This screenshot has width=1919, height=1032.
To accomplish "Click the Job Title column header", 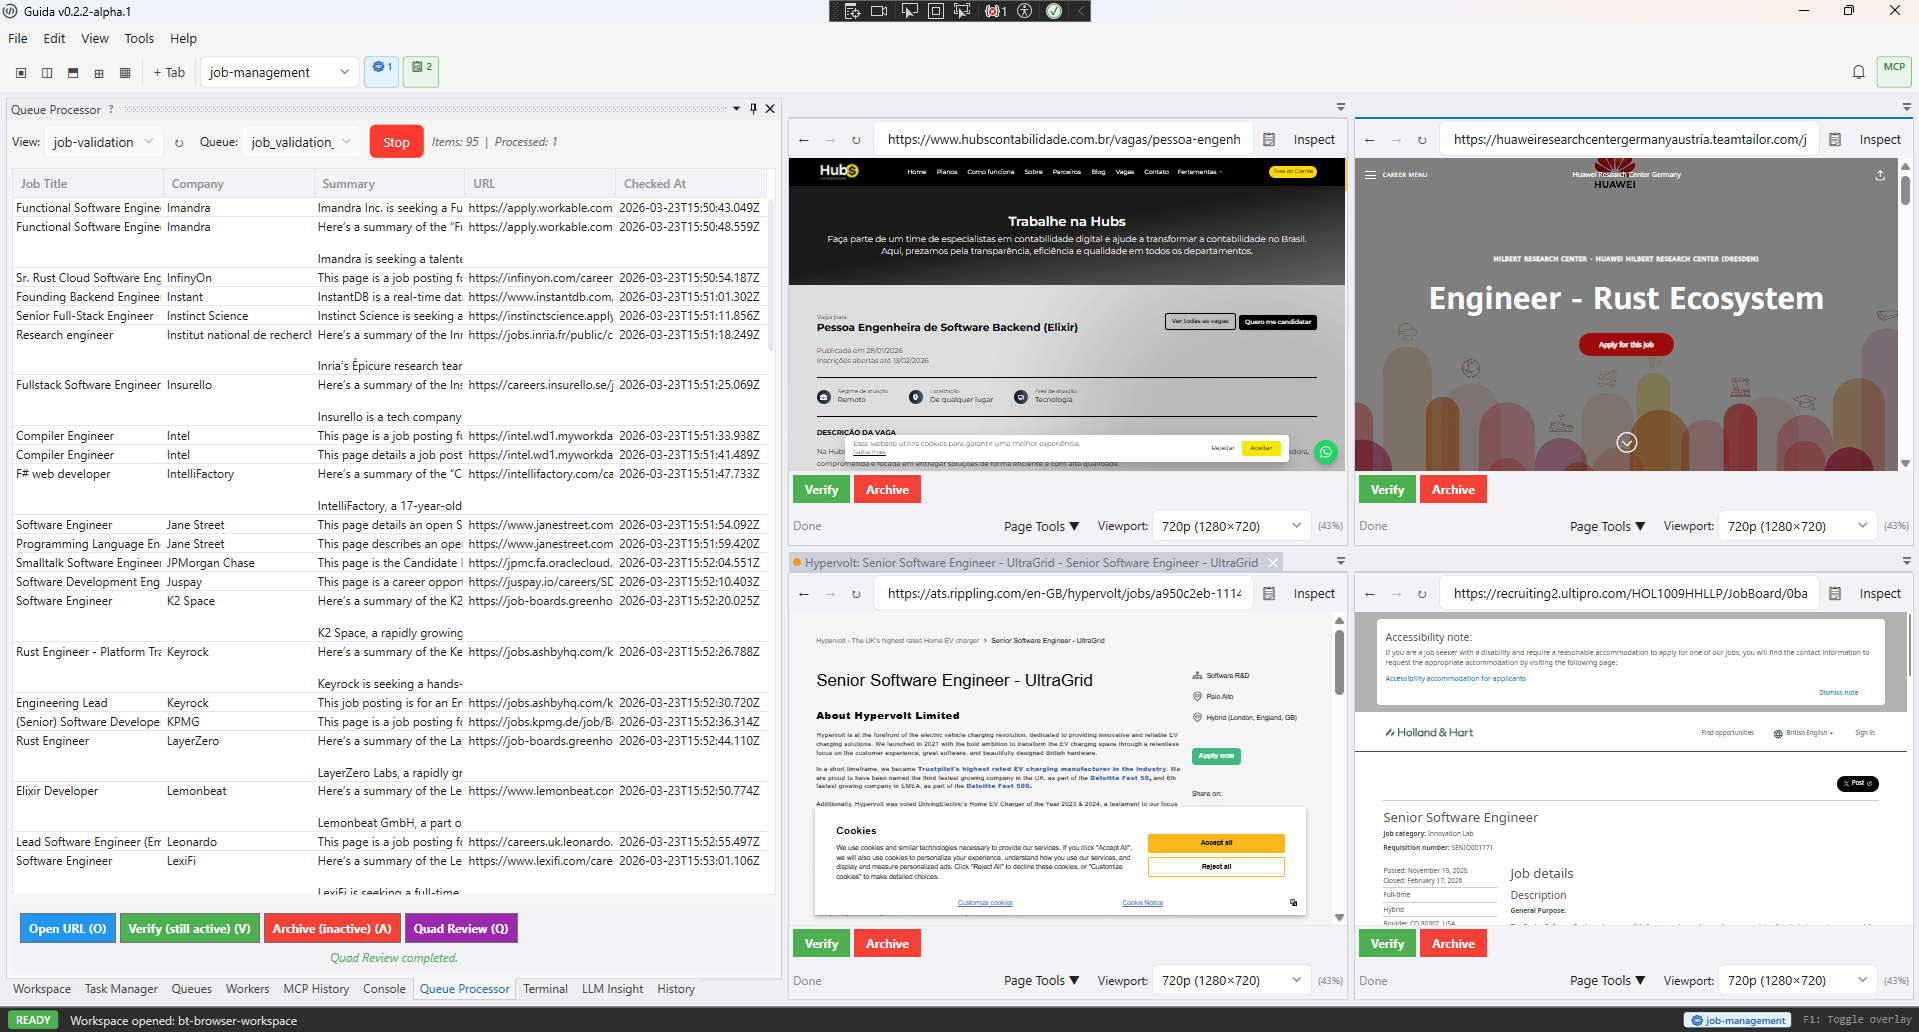I will click(88, 184).
